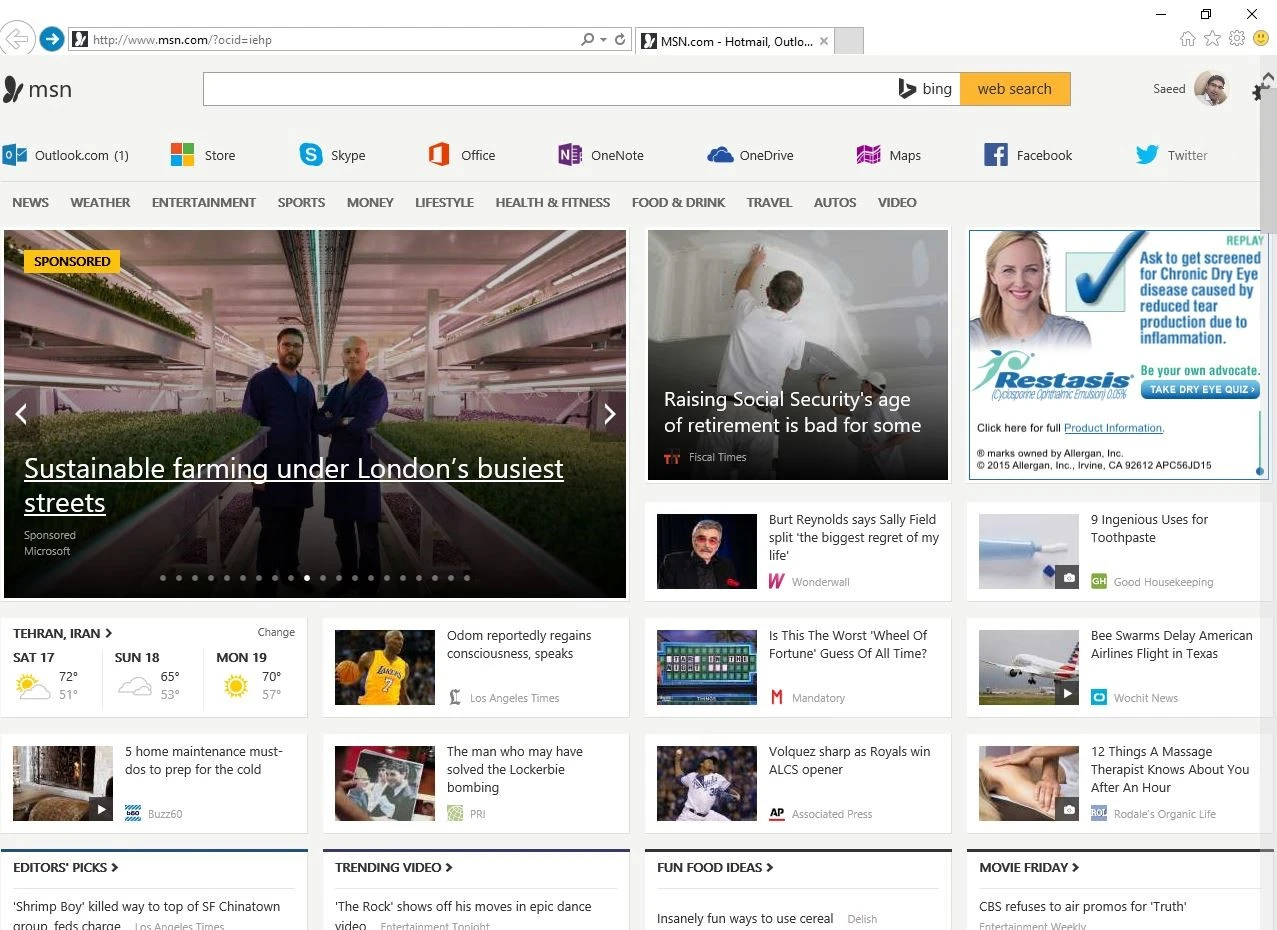Open the SPORTS menu item

301,202
